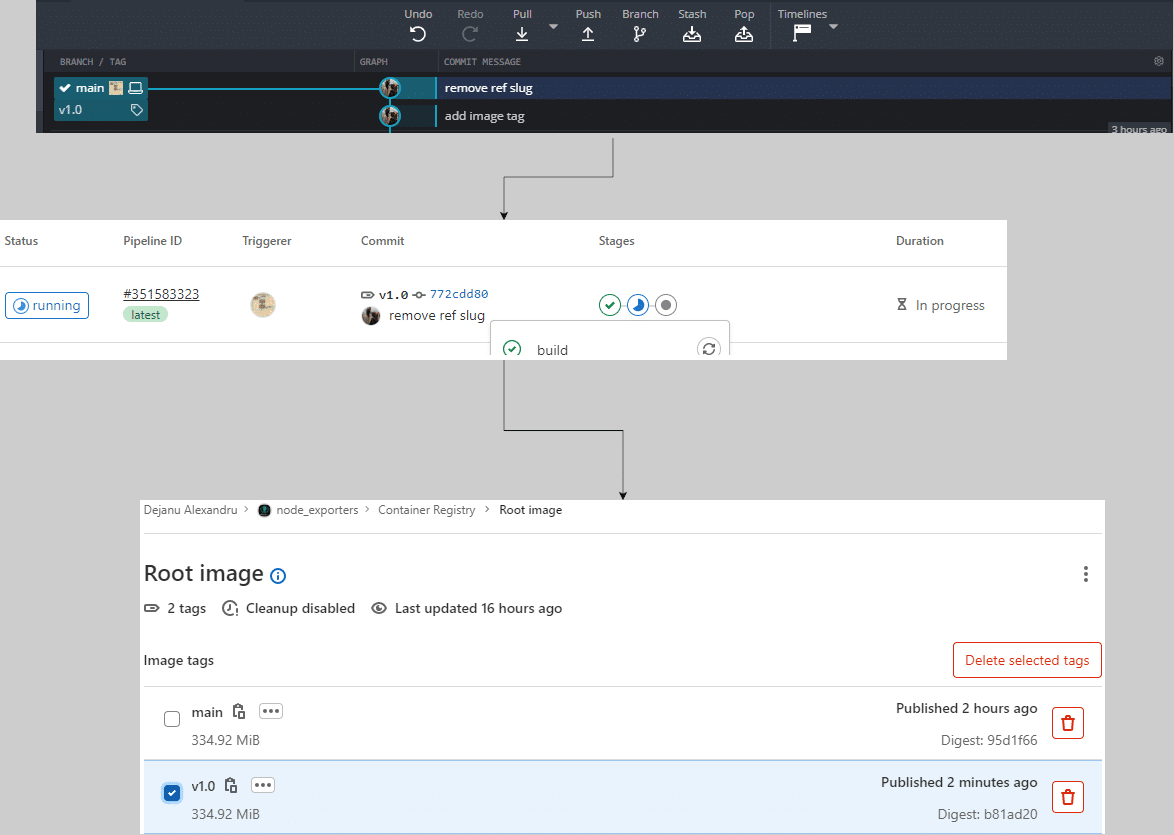Click the laptop local icon beside main
The width and height of the screenshot is (1174, 835).
coord(136,88)
